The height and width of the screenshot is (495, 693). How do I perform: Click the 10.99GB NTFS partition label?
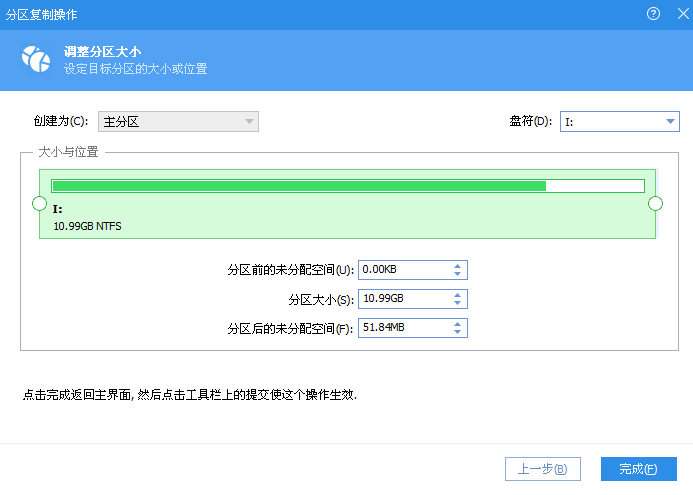(88, 226)
